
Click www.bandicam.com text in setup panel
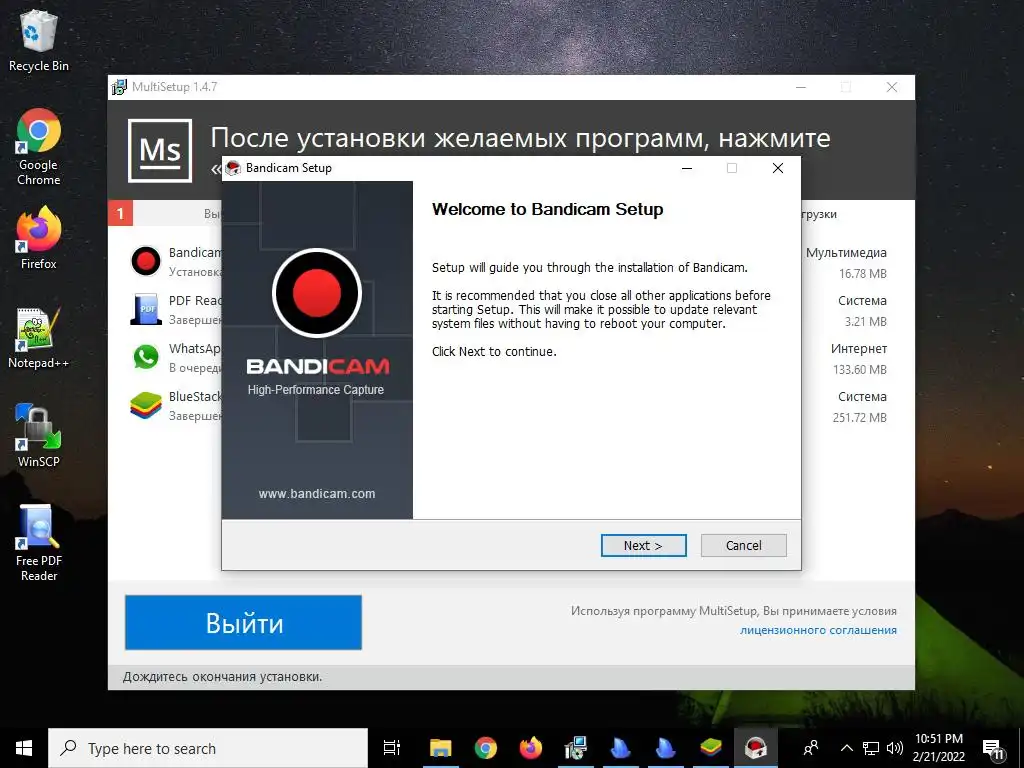(317, 494)
